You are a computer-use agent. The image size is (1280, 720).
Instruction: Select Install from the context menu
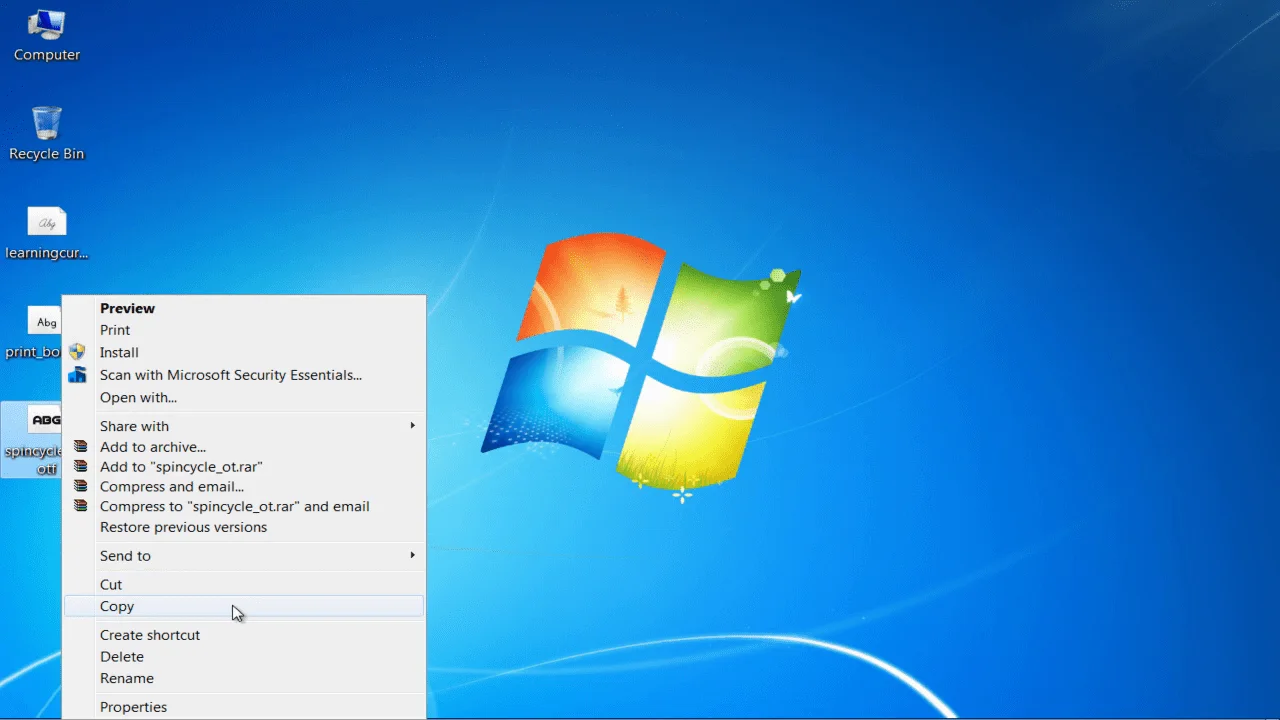(x=244, y=352)
